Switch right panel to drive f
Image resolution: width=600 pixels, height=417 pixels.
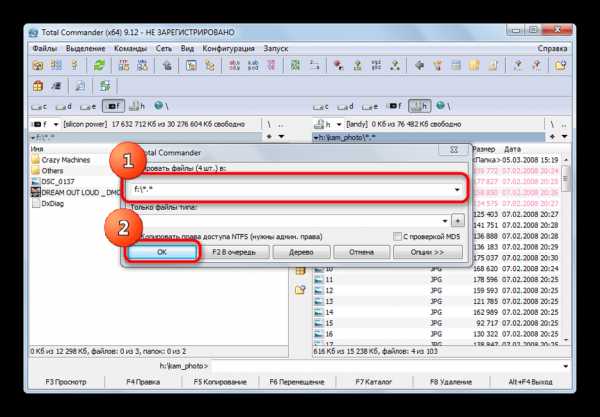click(x=394, y=106)
